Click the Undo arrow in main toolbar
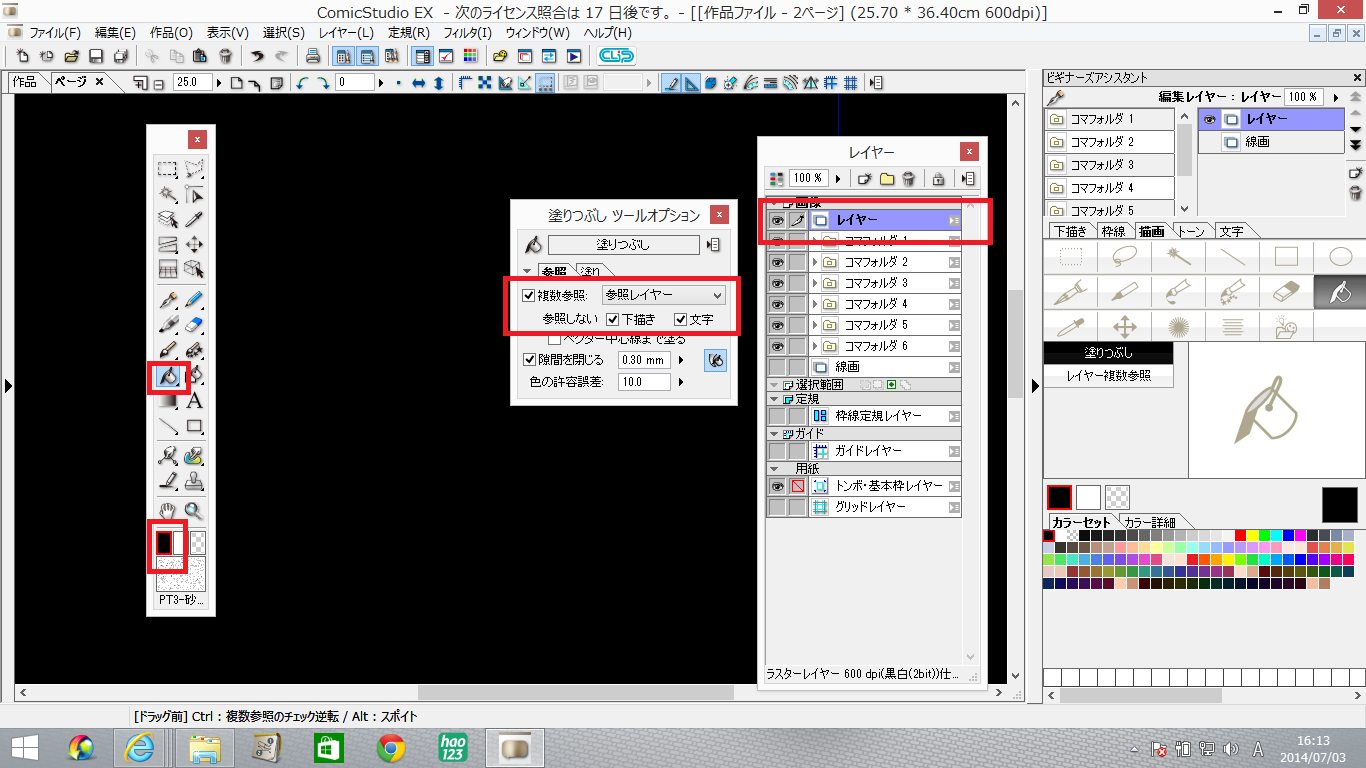 click(x=257, y=56)
